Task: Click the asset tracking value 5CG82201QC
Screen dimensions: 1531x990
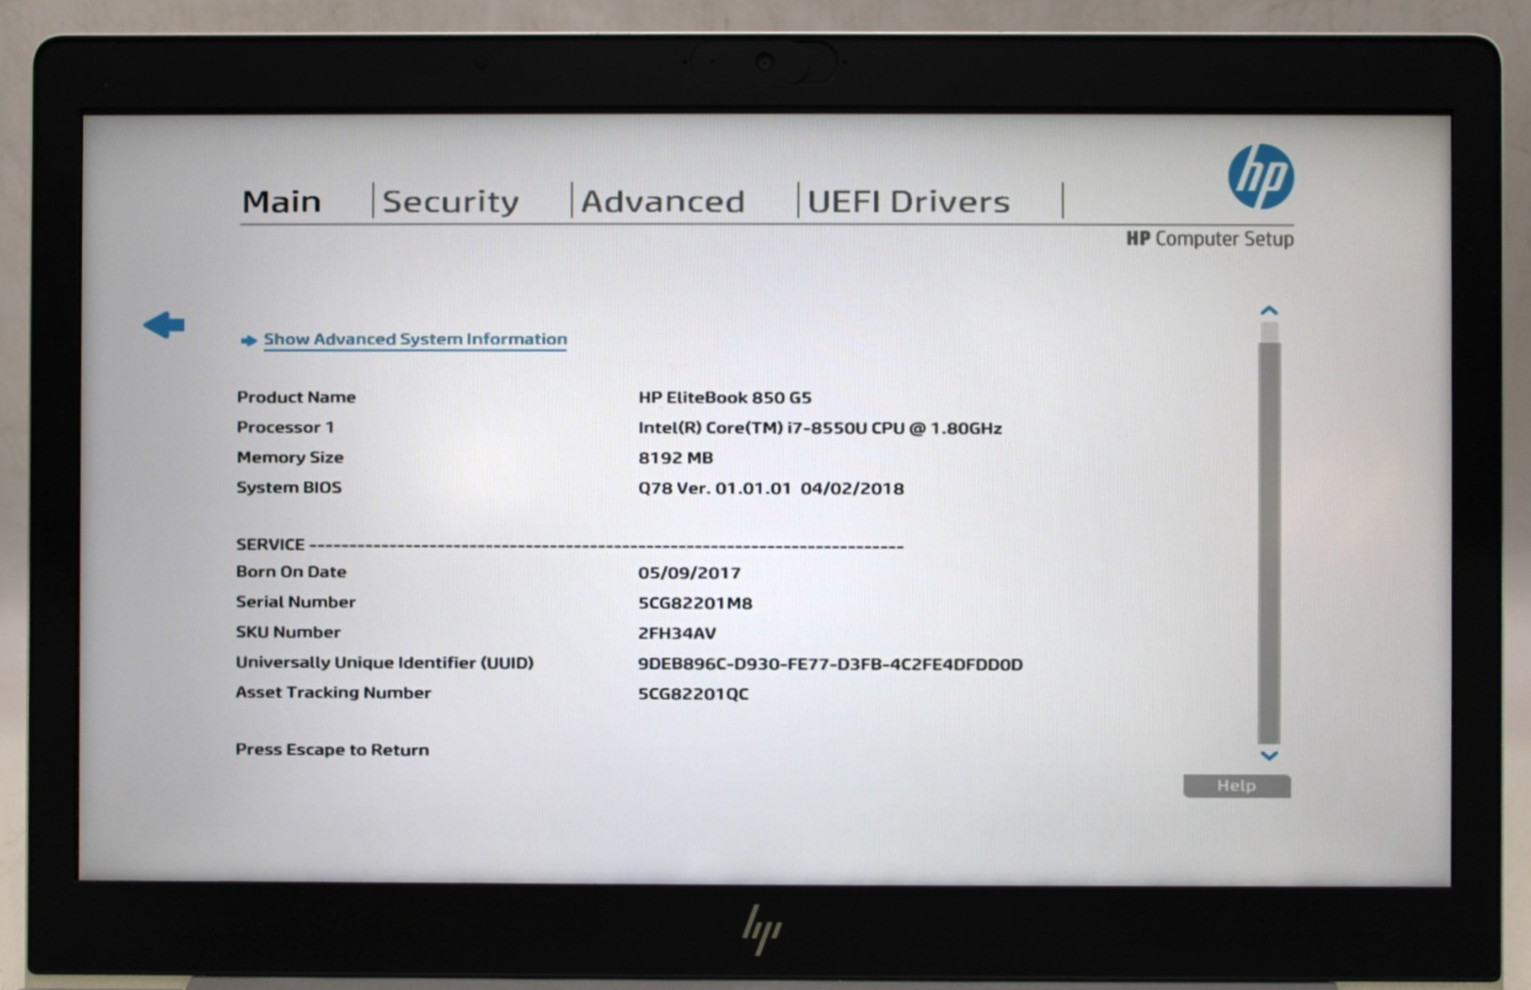Action: [x=693, y=694]
